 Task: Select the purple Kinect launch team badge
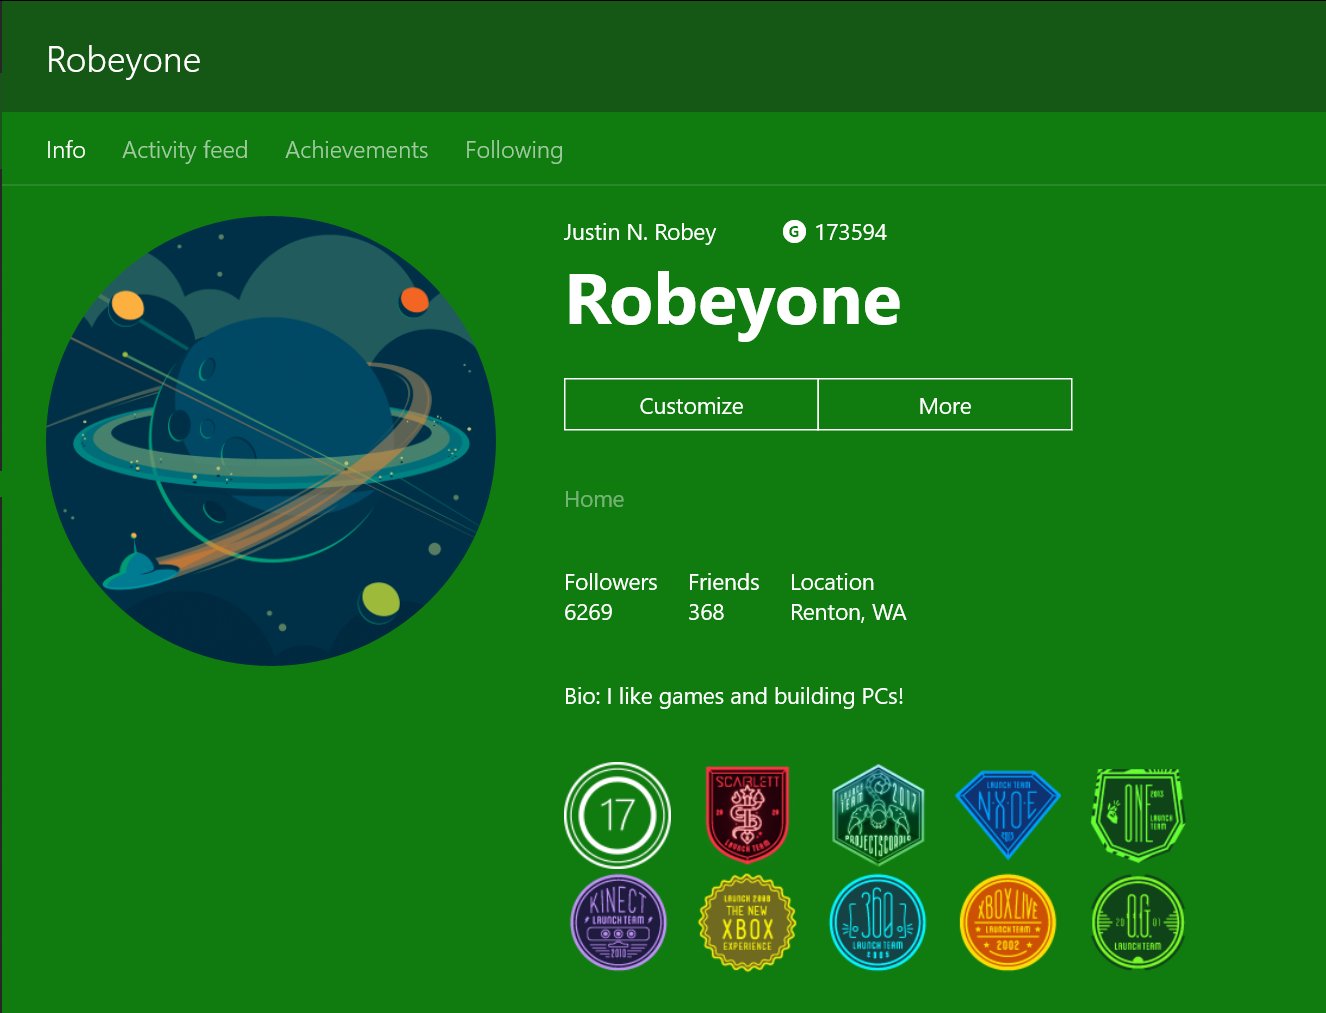click(618, 922)
